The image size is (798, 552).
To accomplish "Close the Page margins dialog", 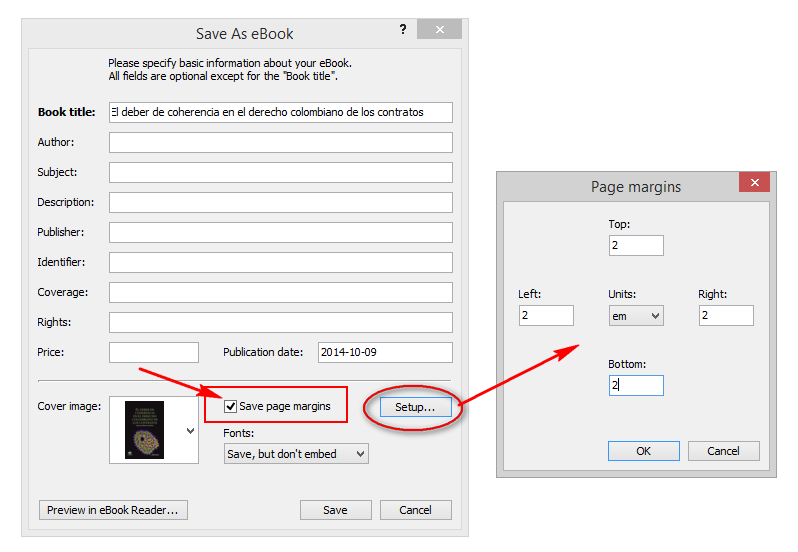I will (753, 183).
